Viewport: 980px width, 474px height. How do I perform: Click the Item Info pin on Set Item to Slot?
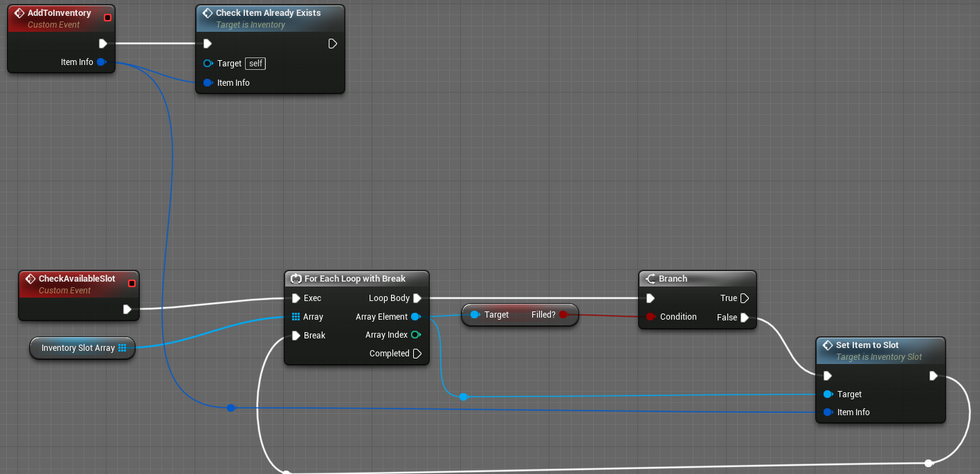(x=828, y=412)
